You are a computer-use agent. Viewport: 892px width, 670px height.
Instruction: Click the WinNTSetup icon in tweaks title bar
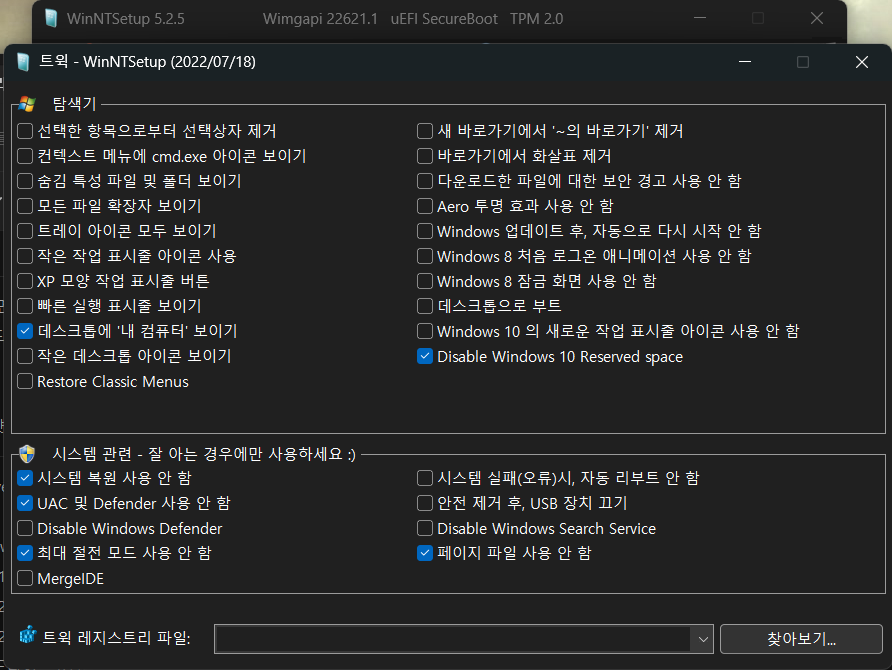(23, 61)
